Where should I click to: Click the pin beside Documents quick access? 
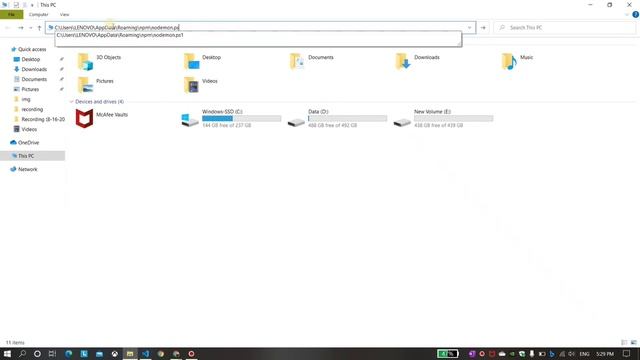pos(62,79)
